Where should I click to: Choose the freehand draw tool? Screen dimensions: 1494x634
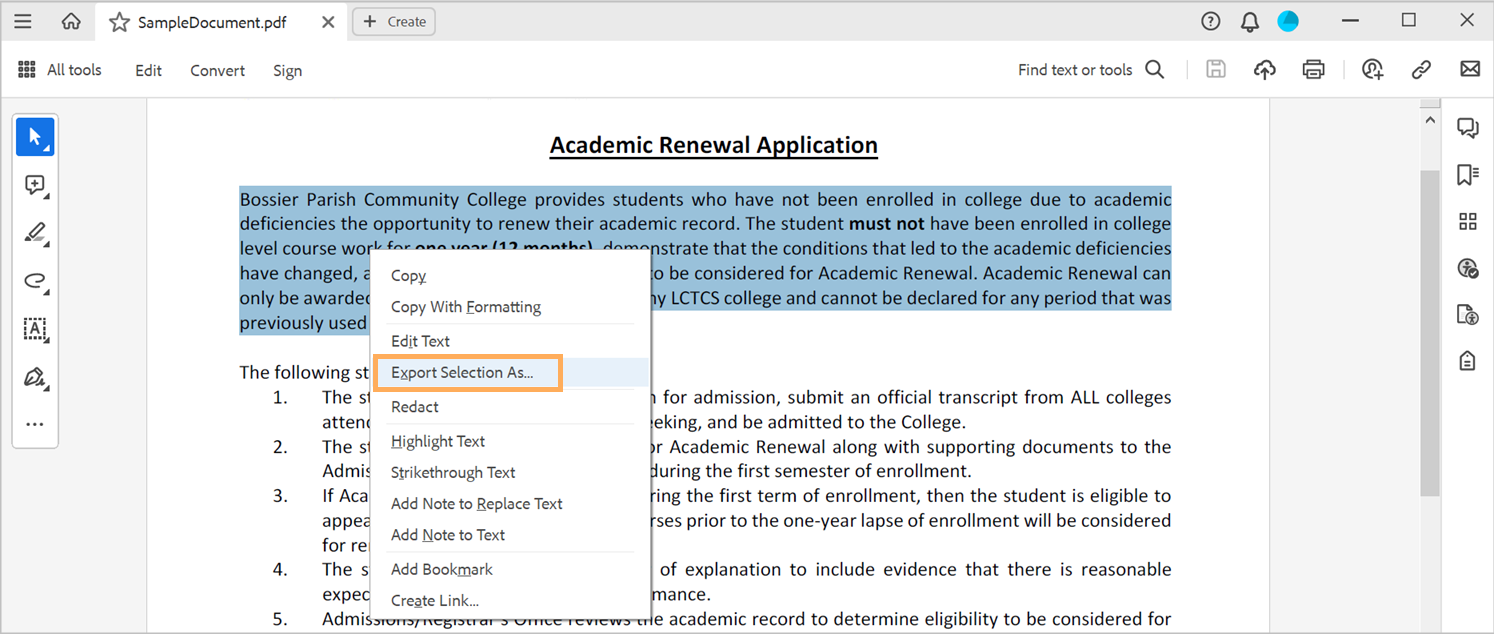[x=35, y=281]
